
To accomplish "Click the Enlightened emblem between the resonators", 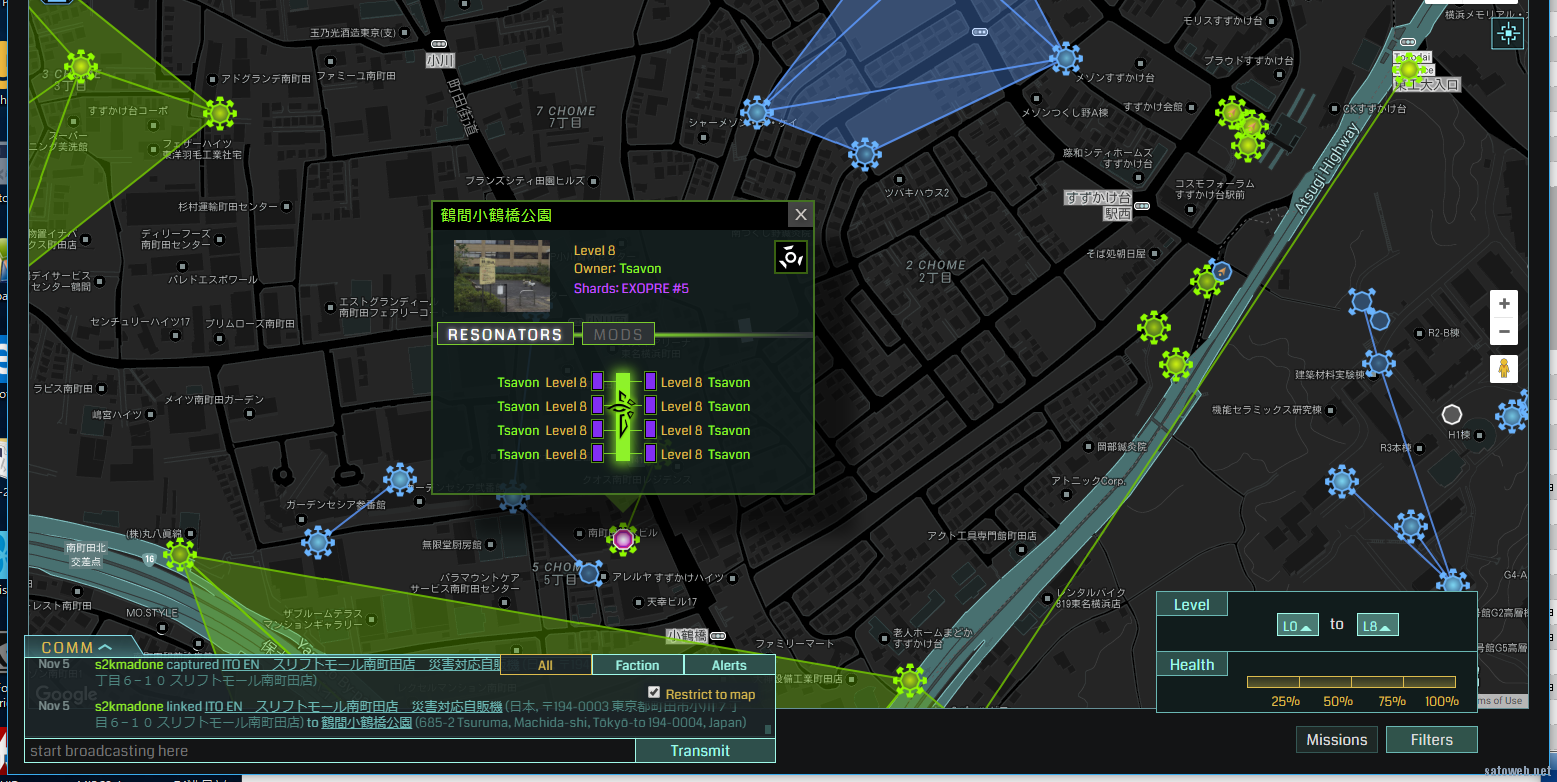I will coord(623,418).
